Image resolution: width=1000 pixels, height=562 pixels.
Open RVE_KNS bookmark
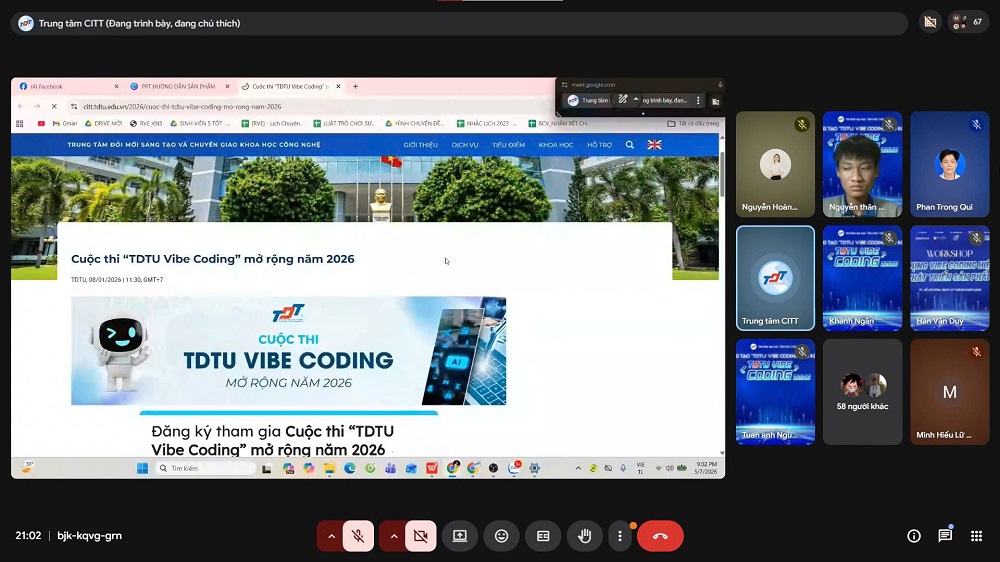tap(146, 123)
